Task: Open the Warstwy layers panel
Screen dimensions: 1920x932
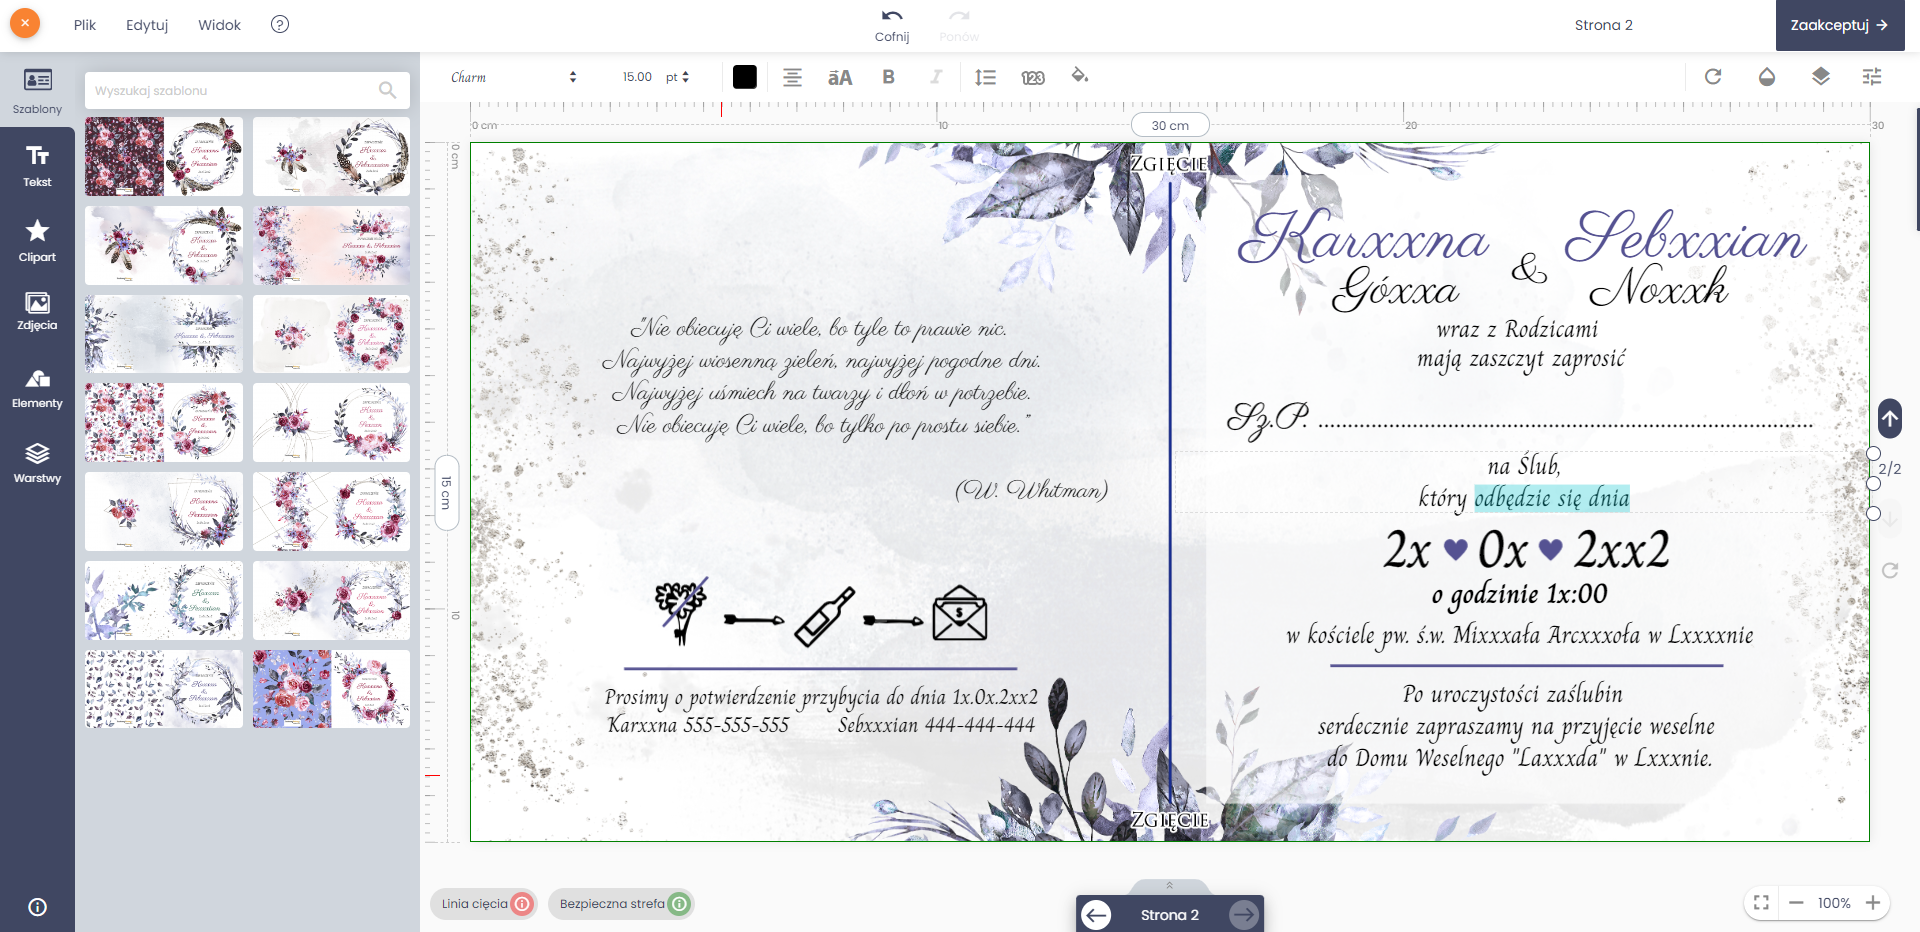Action: pyautogui.click(x=37, y=463)
